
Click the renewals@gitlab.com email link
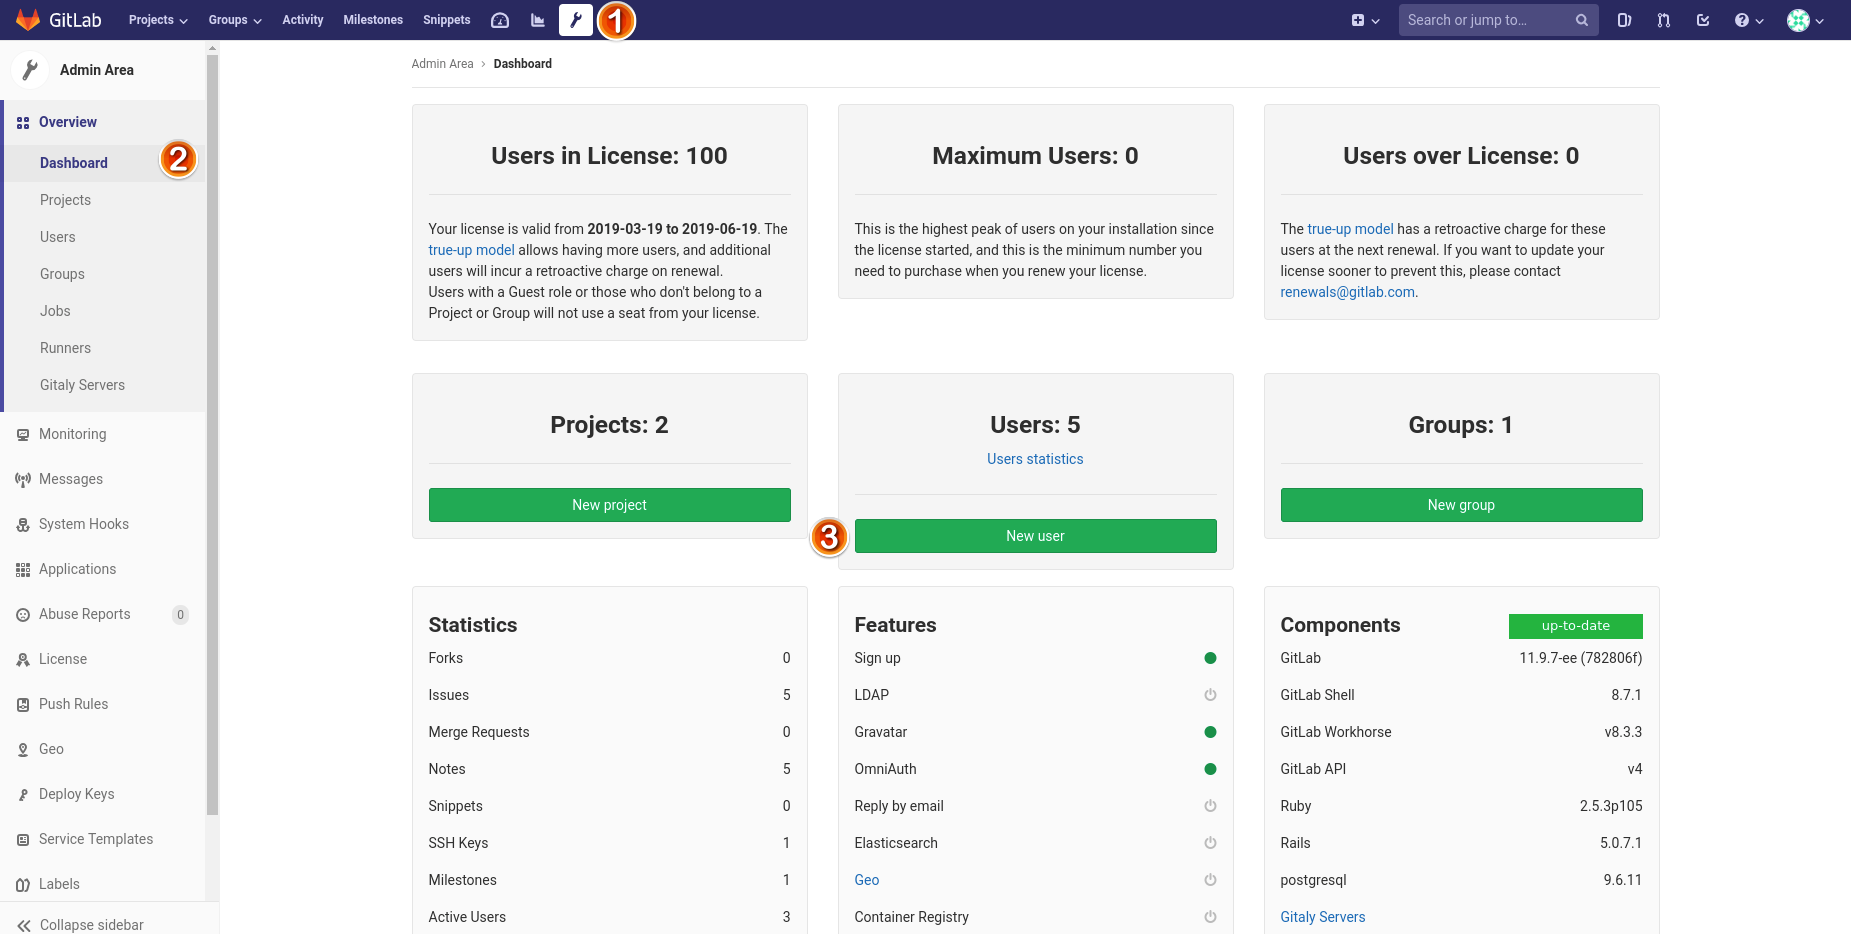point(1347,292)
